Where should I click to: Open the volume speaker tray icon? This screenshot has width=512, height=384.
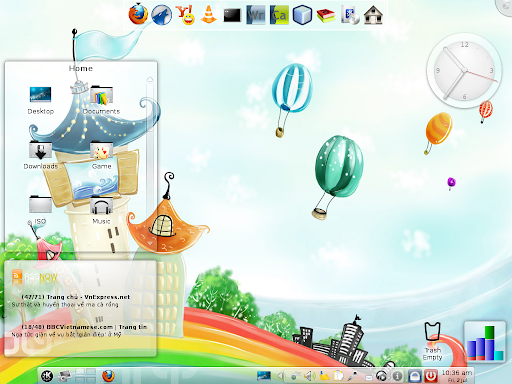click(x=310, y=376)
